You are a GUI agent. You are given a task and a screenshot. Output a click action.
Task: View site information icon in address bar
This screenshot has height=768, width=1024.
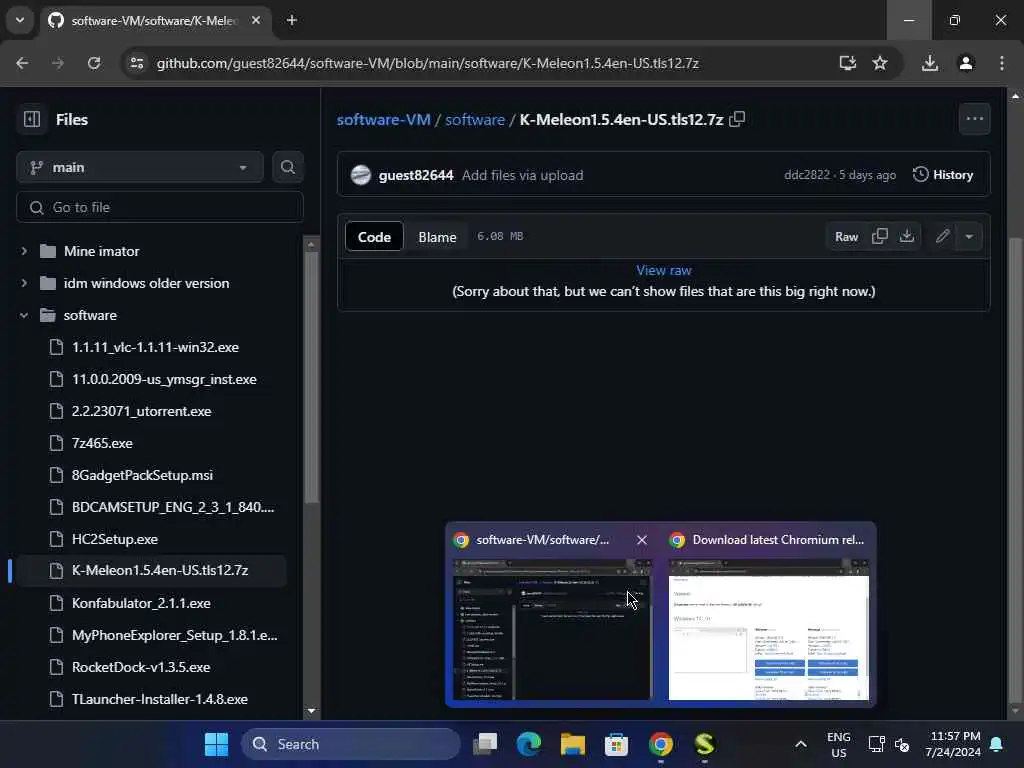pyautogui.click(x=136, y=63)
